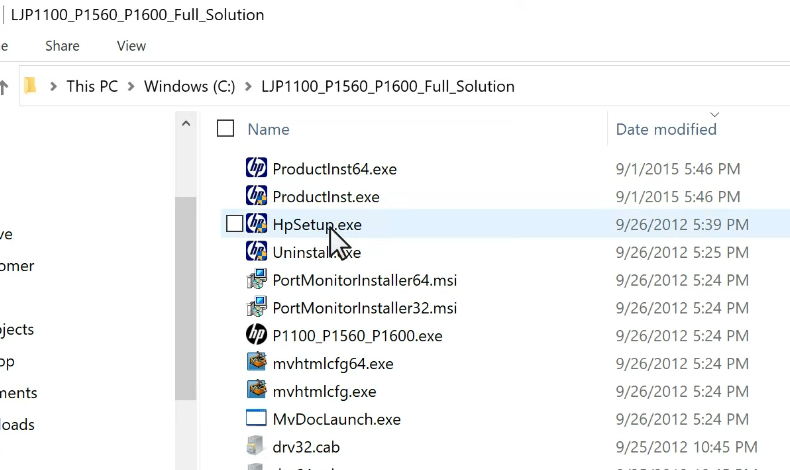Click the PortMonitorInstaller64.msi installer icon

pos(256,279)
